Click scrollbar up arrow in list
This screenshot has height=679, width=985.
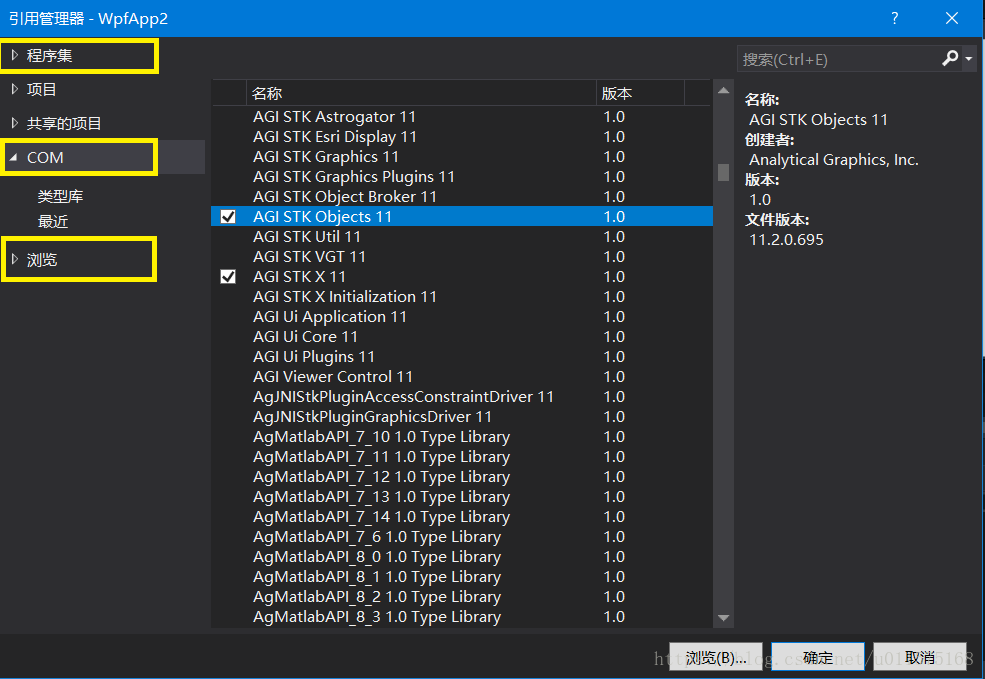[x=724, y=90]
